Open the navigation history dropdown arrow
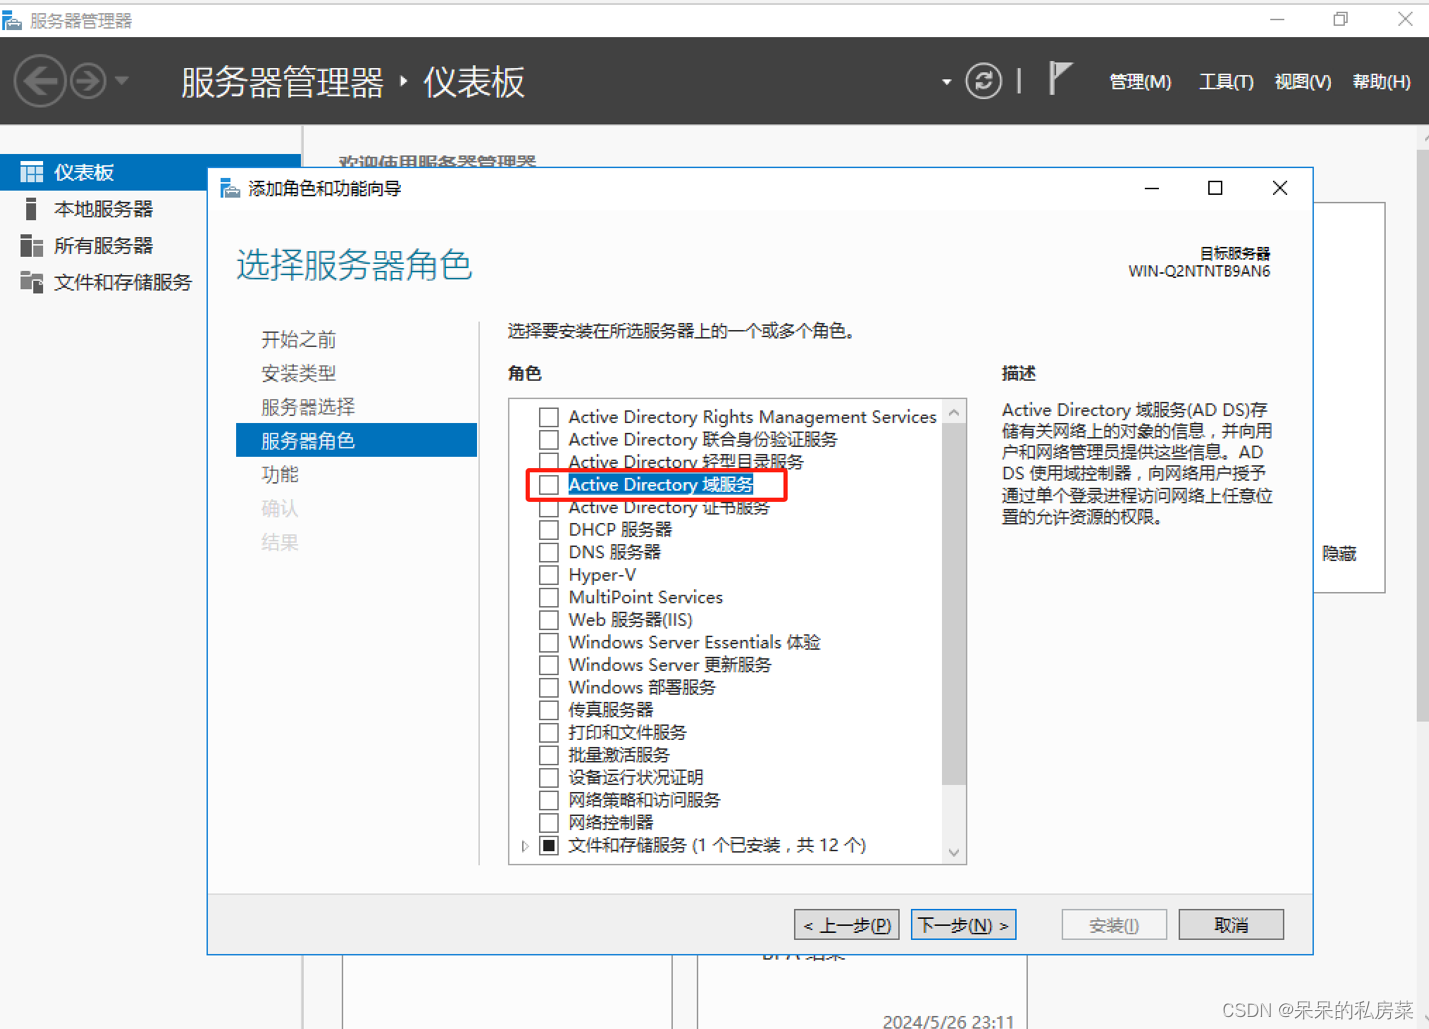 click(121, 81)
